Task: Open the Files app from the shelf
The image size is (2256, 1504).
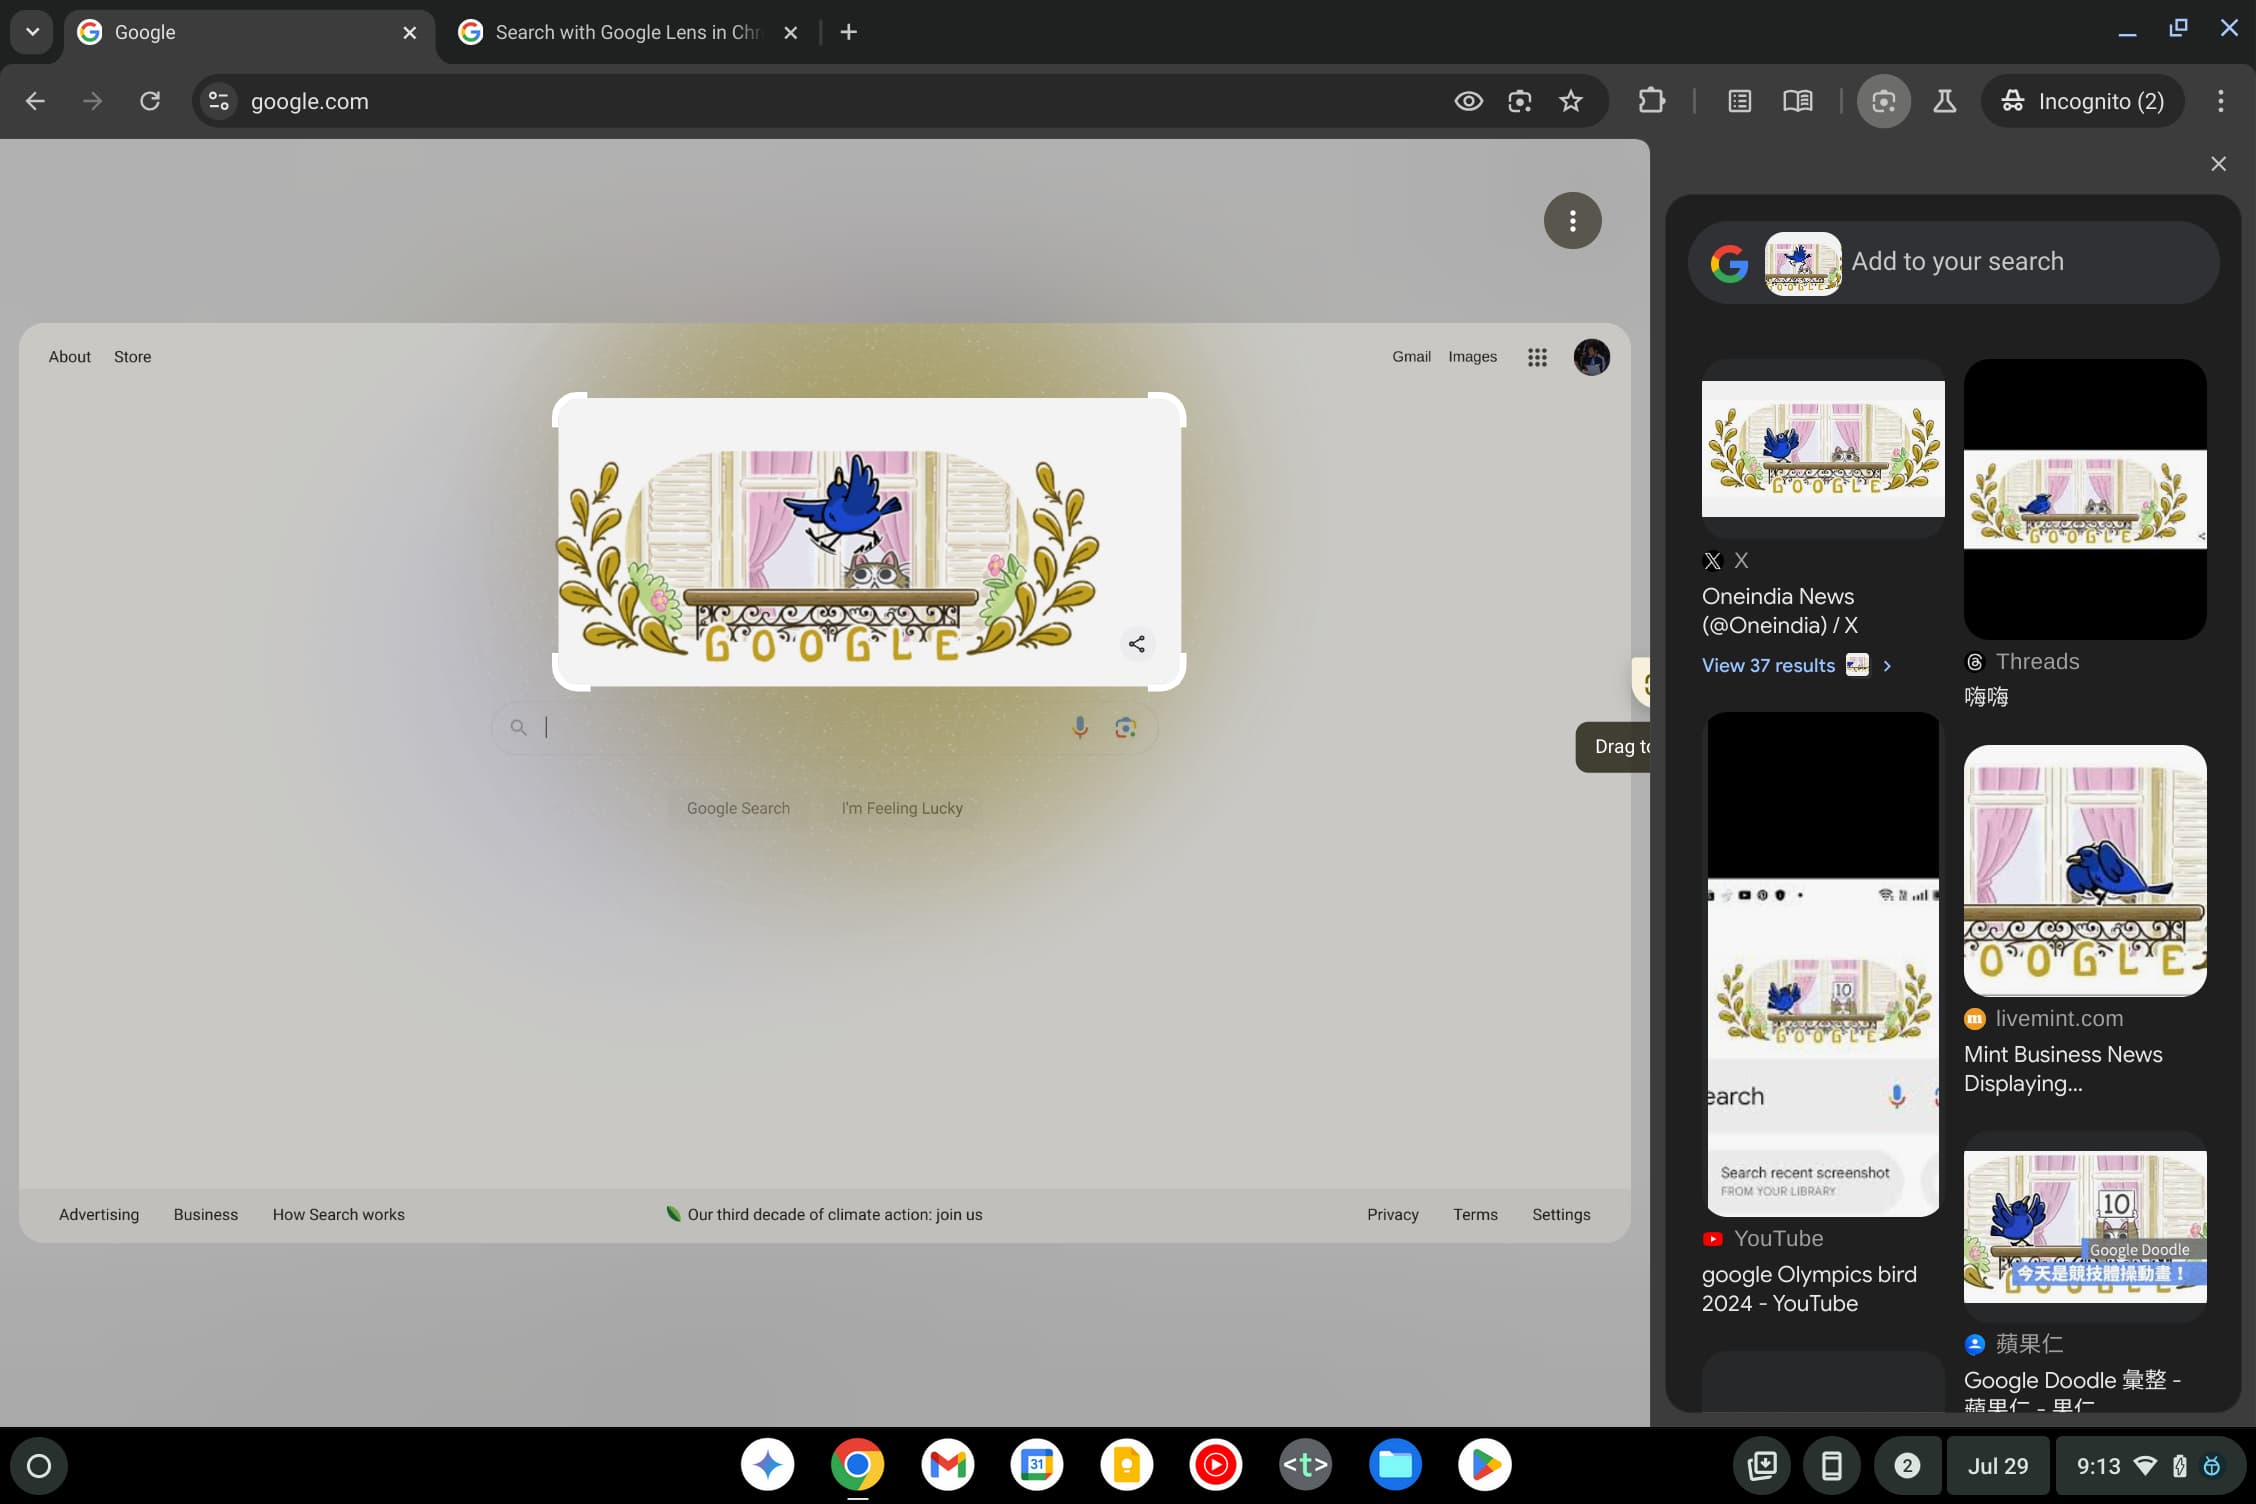Action: pyautogui.click(x=1395, y=1464)
